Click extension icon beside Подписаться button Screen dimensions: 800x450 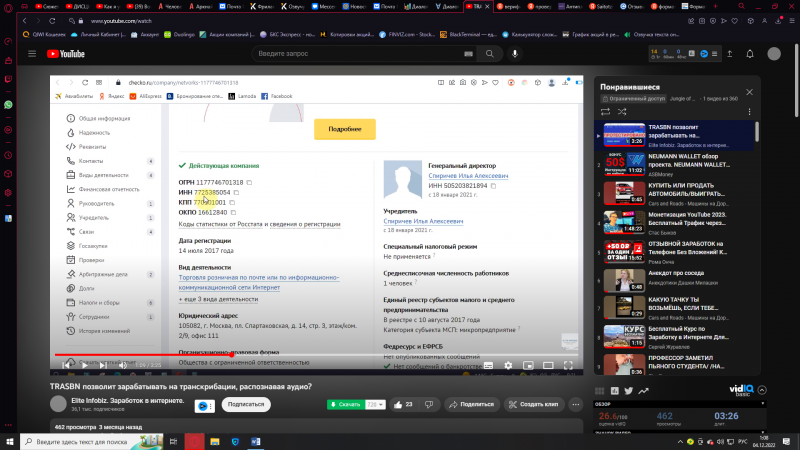point(205,406)
